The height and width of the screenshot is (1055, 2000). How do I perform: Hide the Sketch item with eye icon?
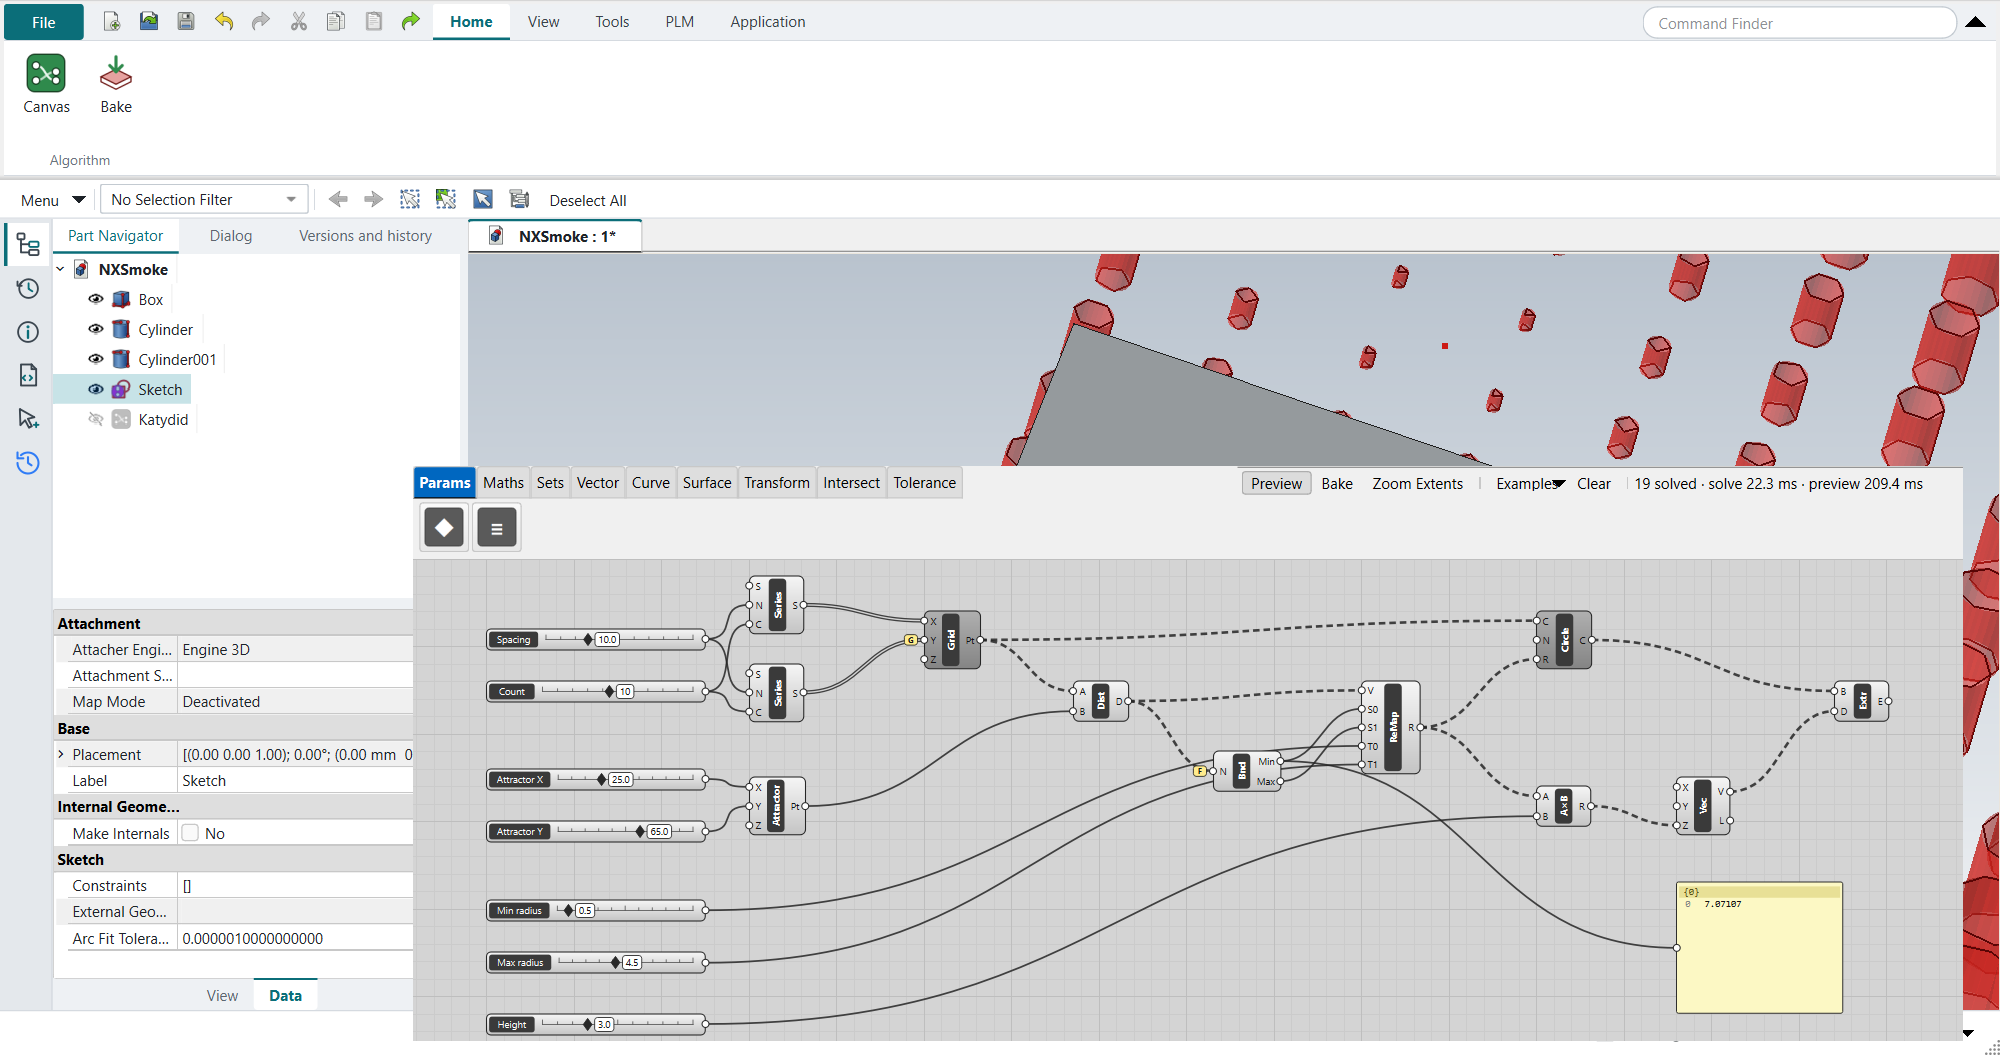coord(96,389)
